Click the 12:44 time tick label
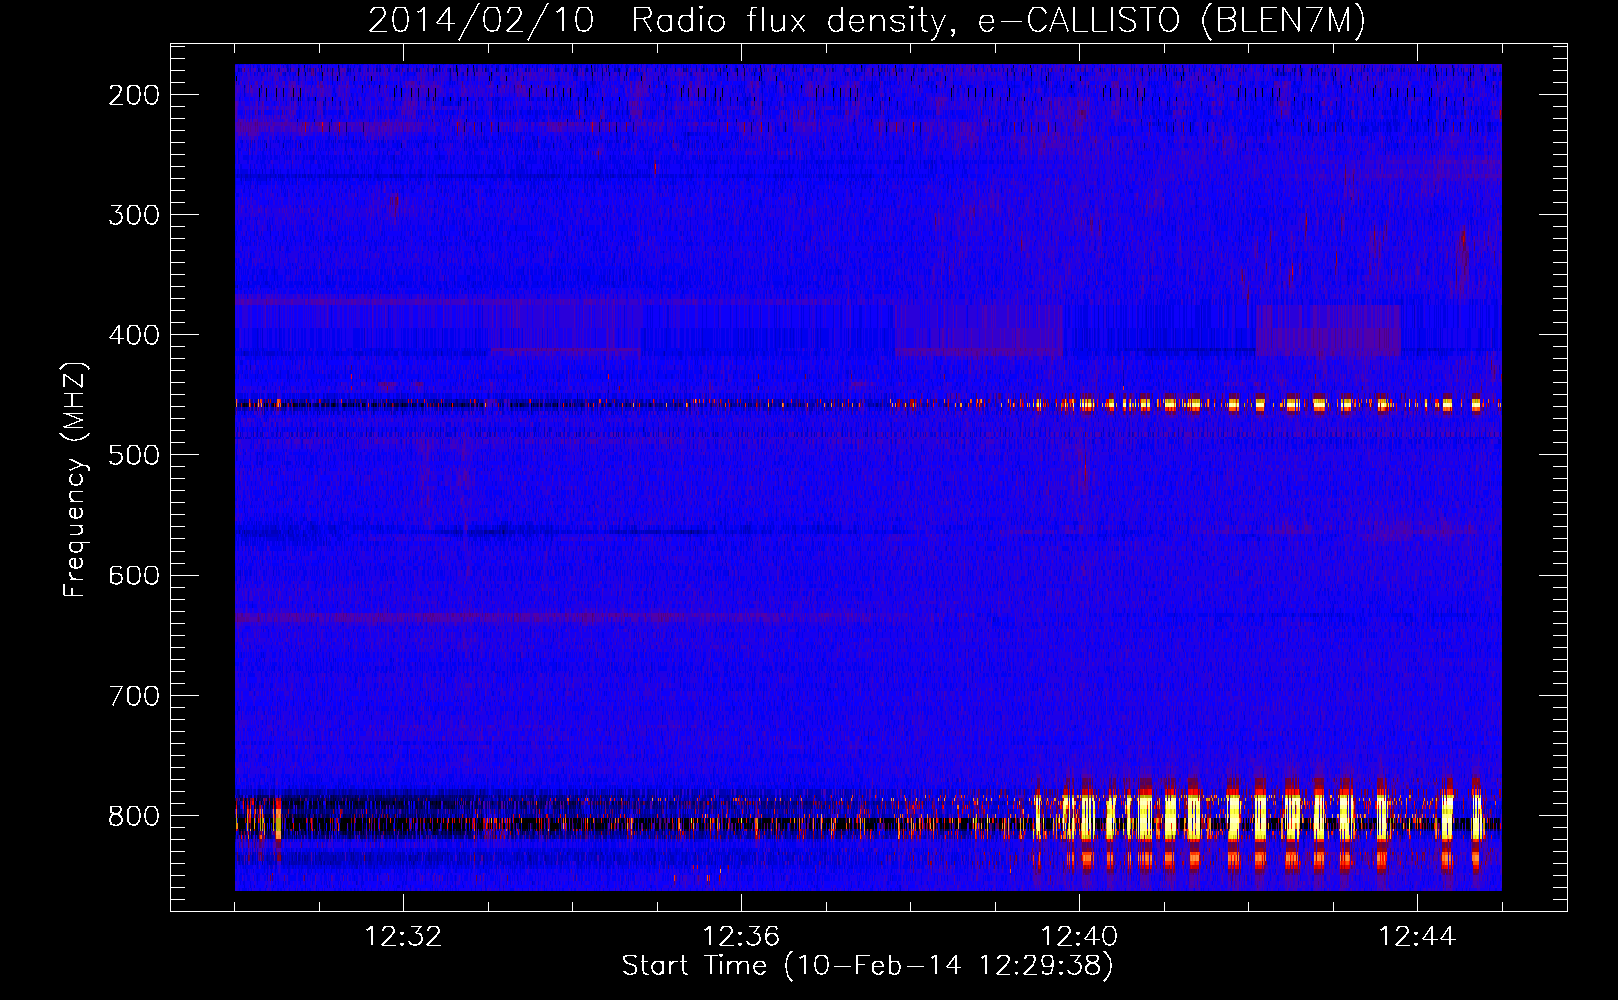 pyautogui.click(x=1417, y=937)
